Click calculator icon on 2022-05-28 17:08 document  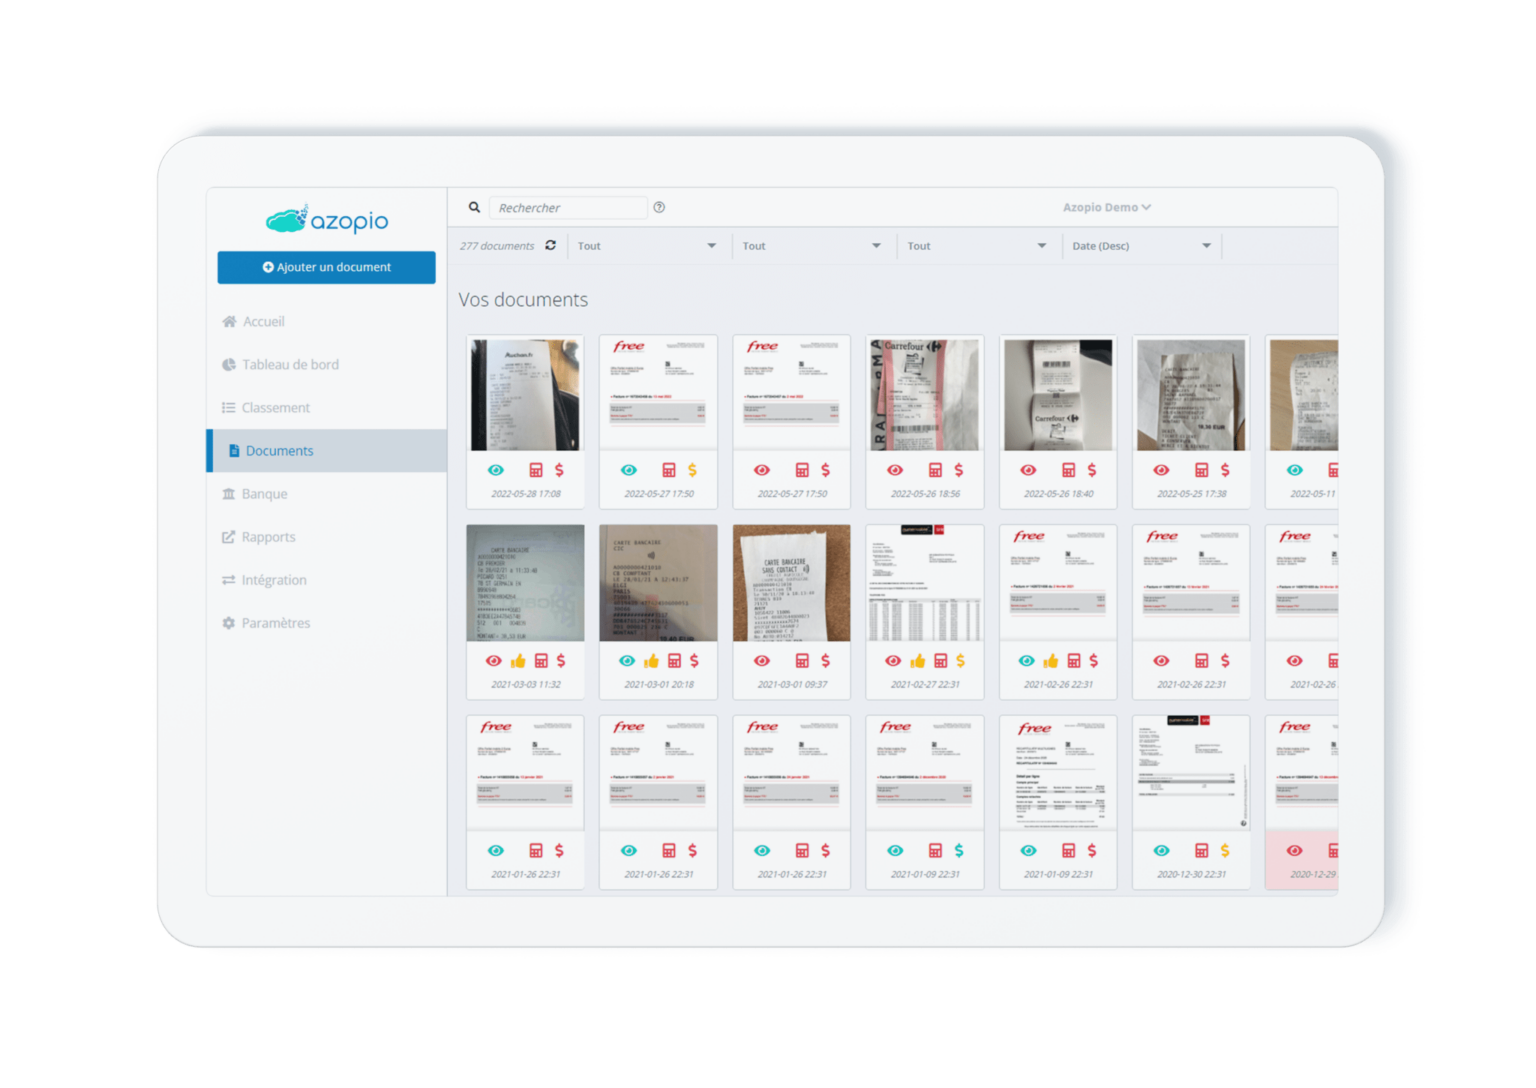[536, 470]
